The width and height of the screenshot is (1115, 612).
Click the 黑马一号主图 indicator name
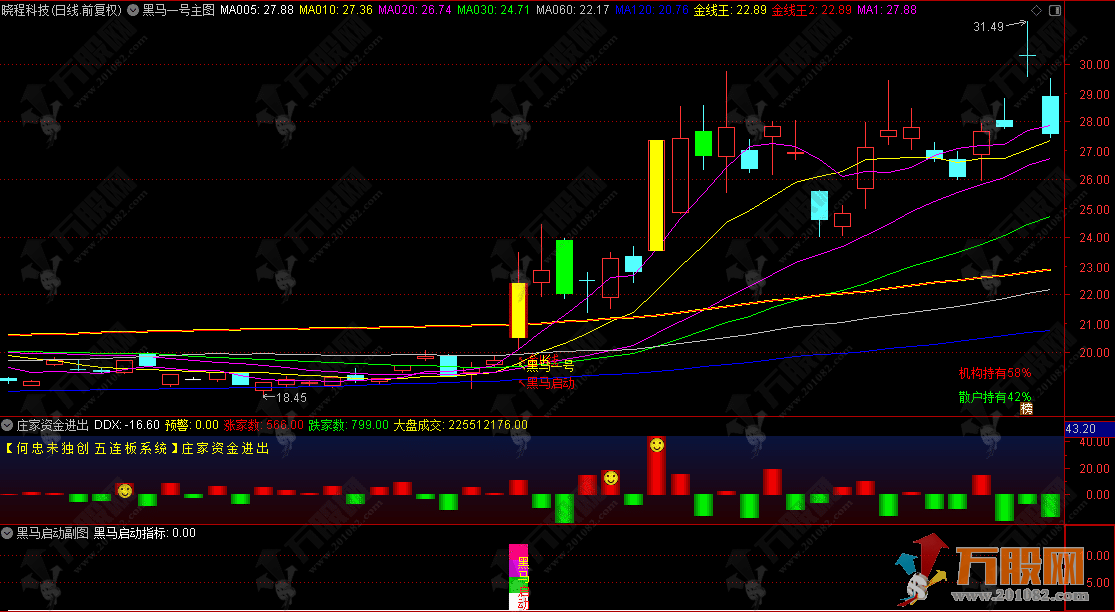tap(178, 10)
